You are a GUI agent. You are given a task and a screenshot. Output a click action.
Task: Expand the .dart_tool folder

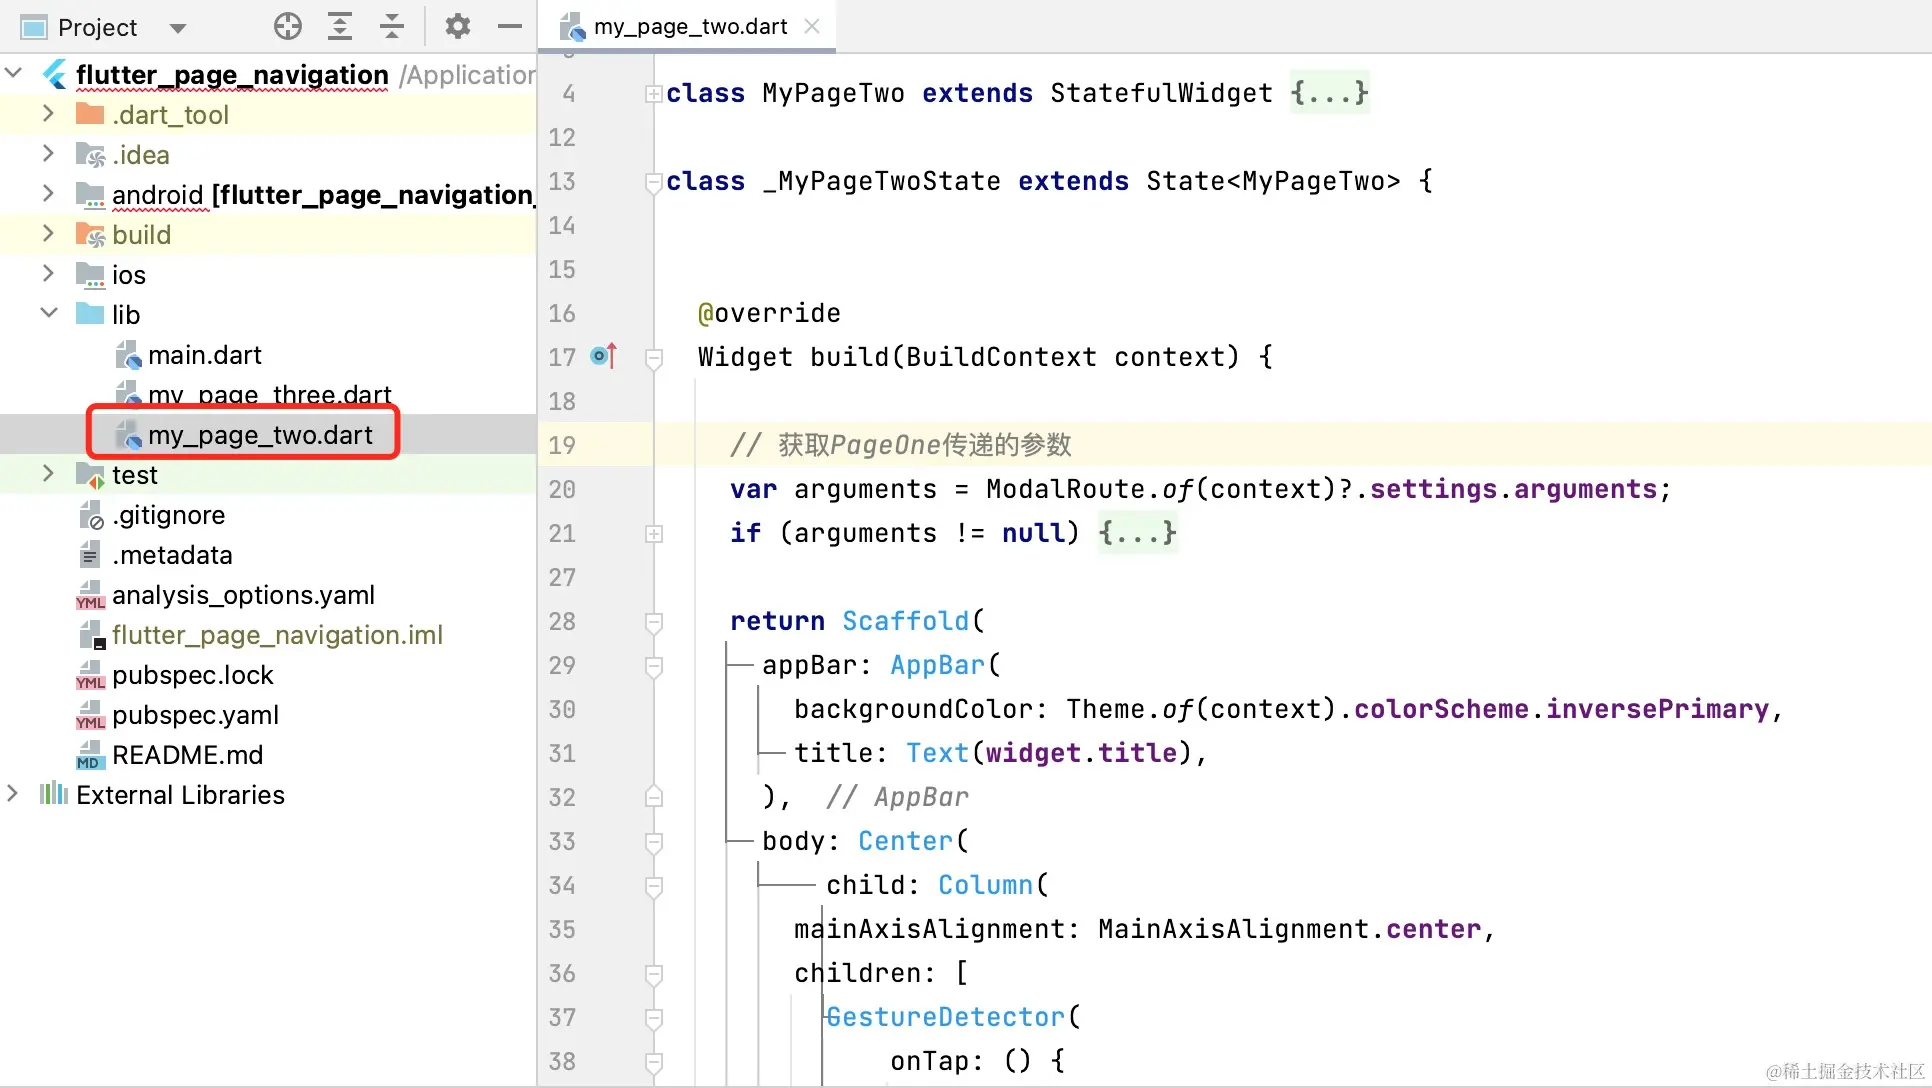(x=48, y=114)
